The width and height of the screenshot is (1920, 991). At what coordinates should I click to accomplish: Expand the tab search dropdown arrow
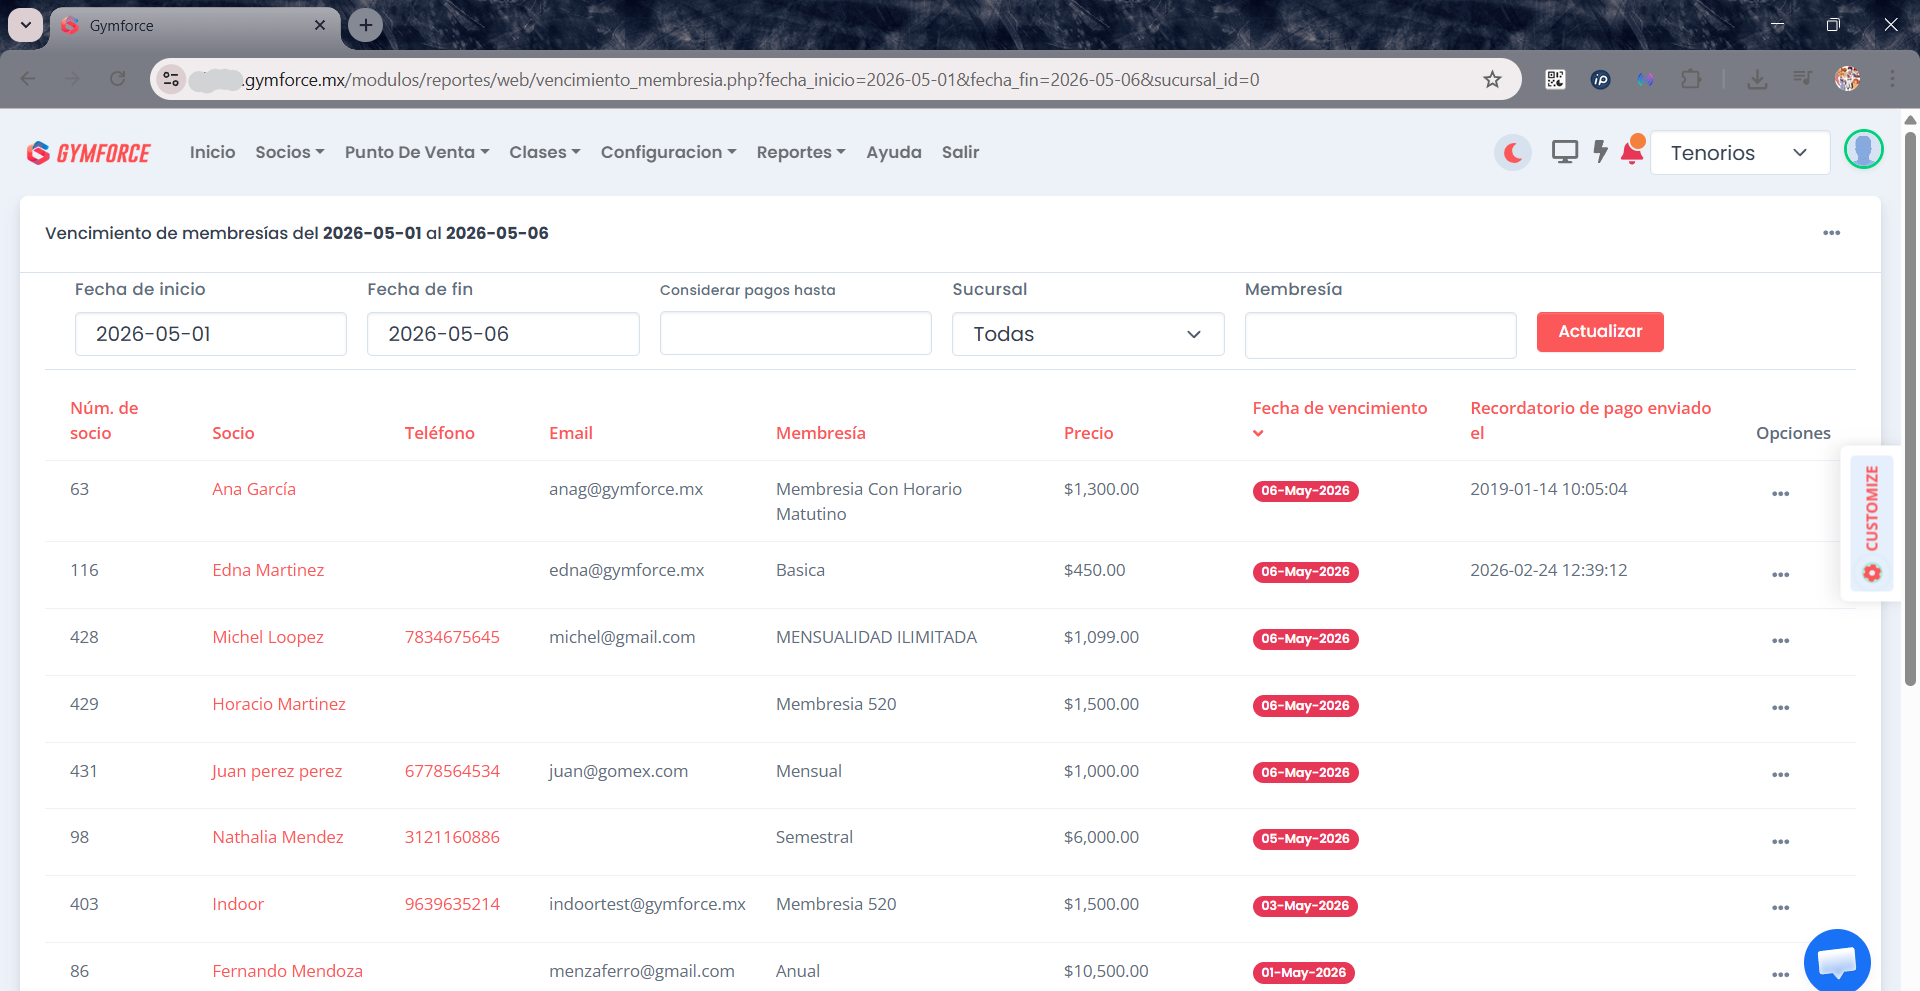point(26,25)
